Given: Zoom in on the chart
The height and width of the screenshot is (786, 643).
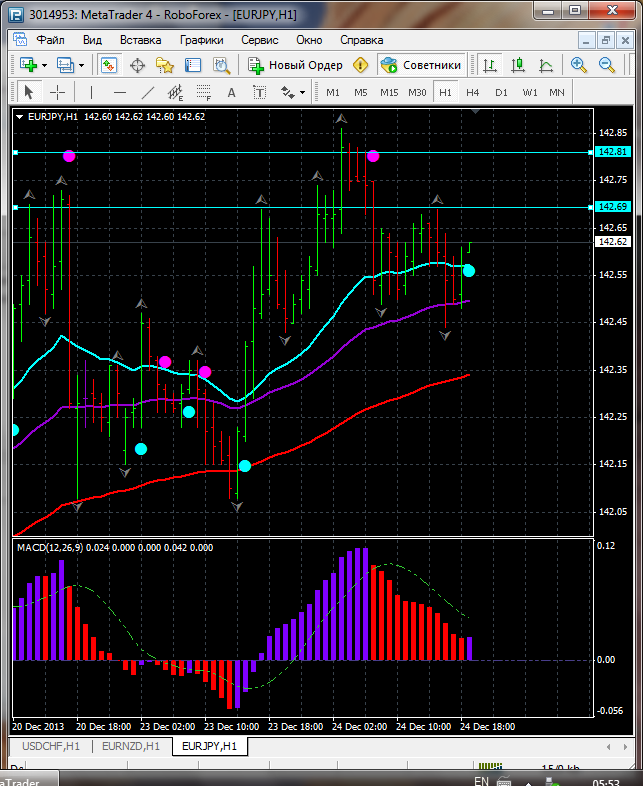Looking at the screenshot, I should click(578, 65).
